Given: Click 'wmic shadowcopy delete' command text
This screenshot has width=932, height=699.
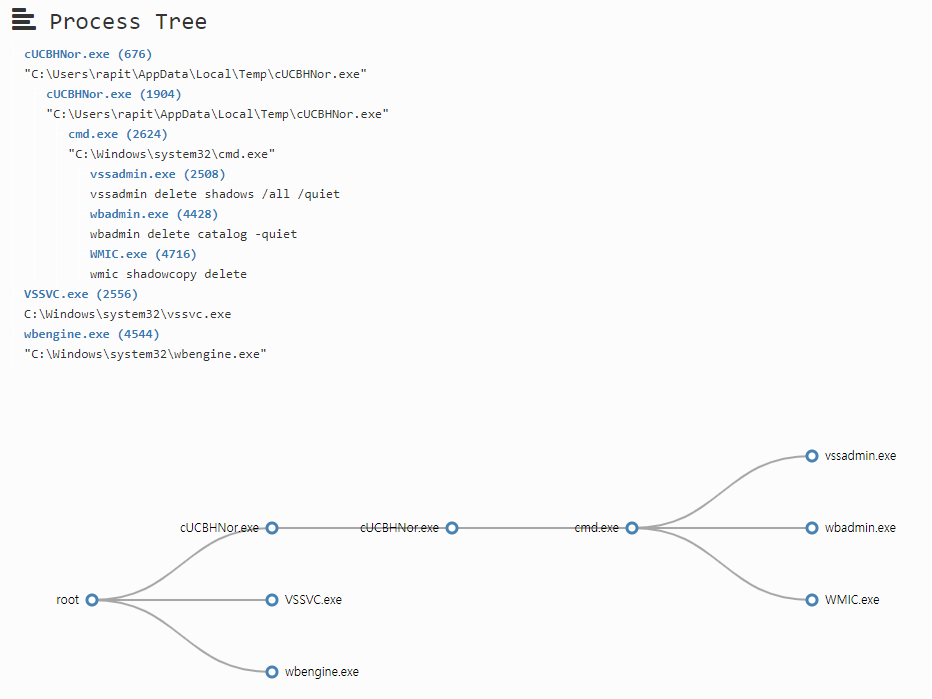Looking at the screenshot, I should (168, 274).
